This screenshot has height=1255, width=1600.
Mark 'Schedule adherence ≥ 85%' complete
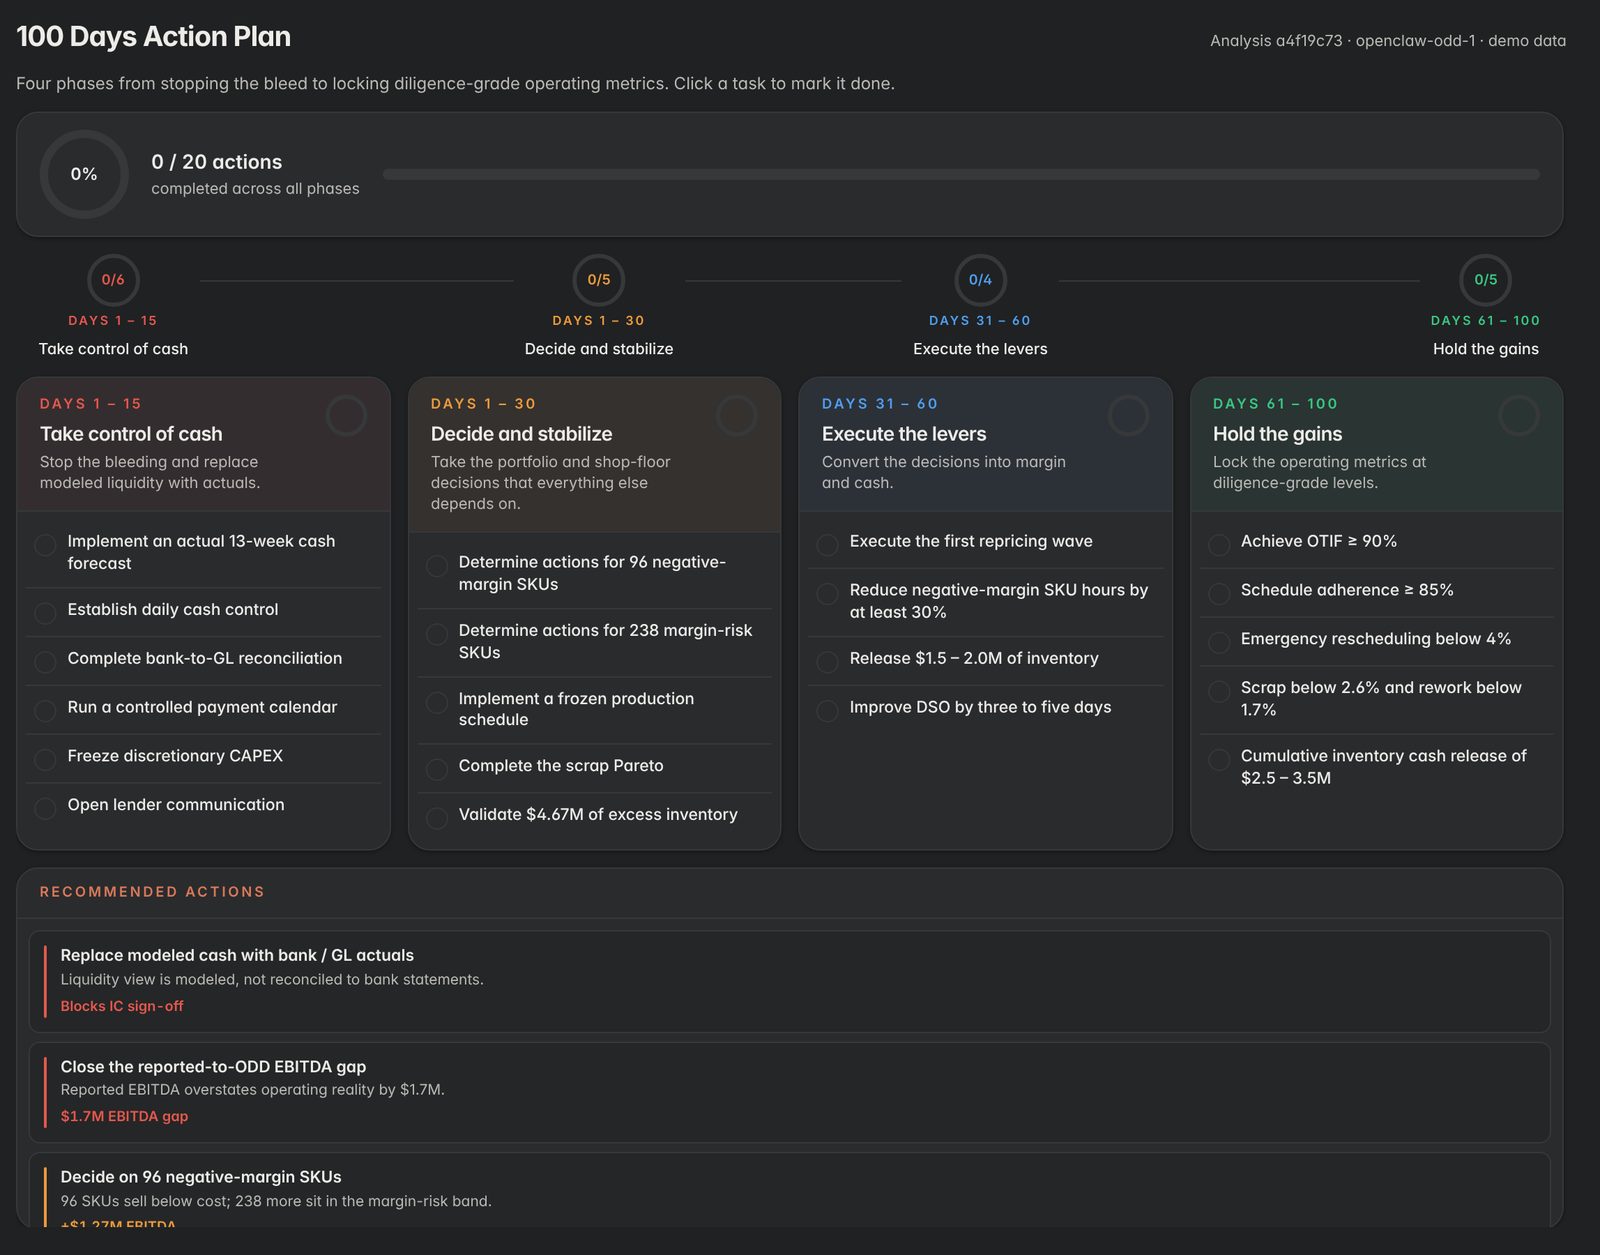click(x=1219, y=594)
